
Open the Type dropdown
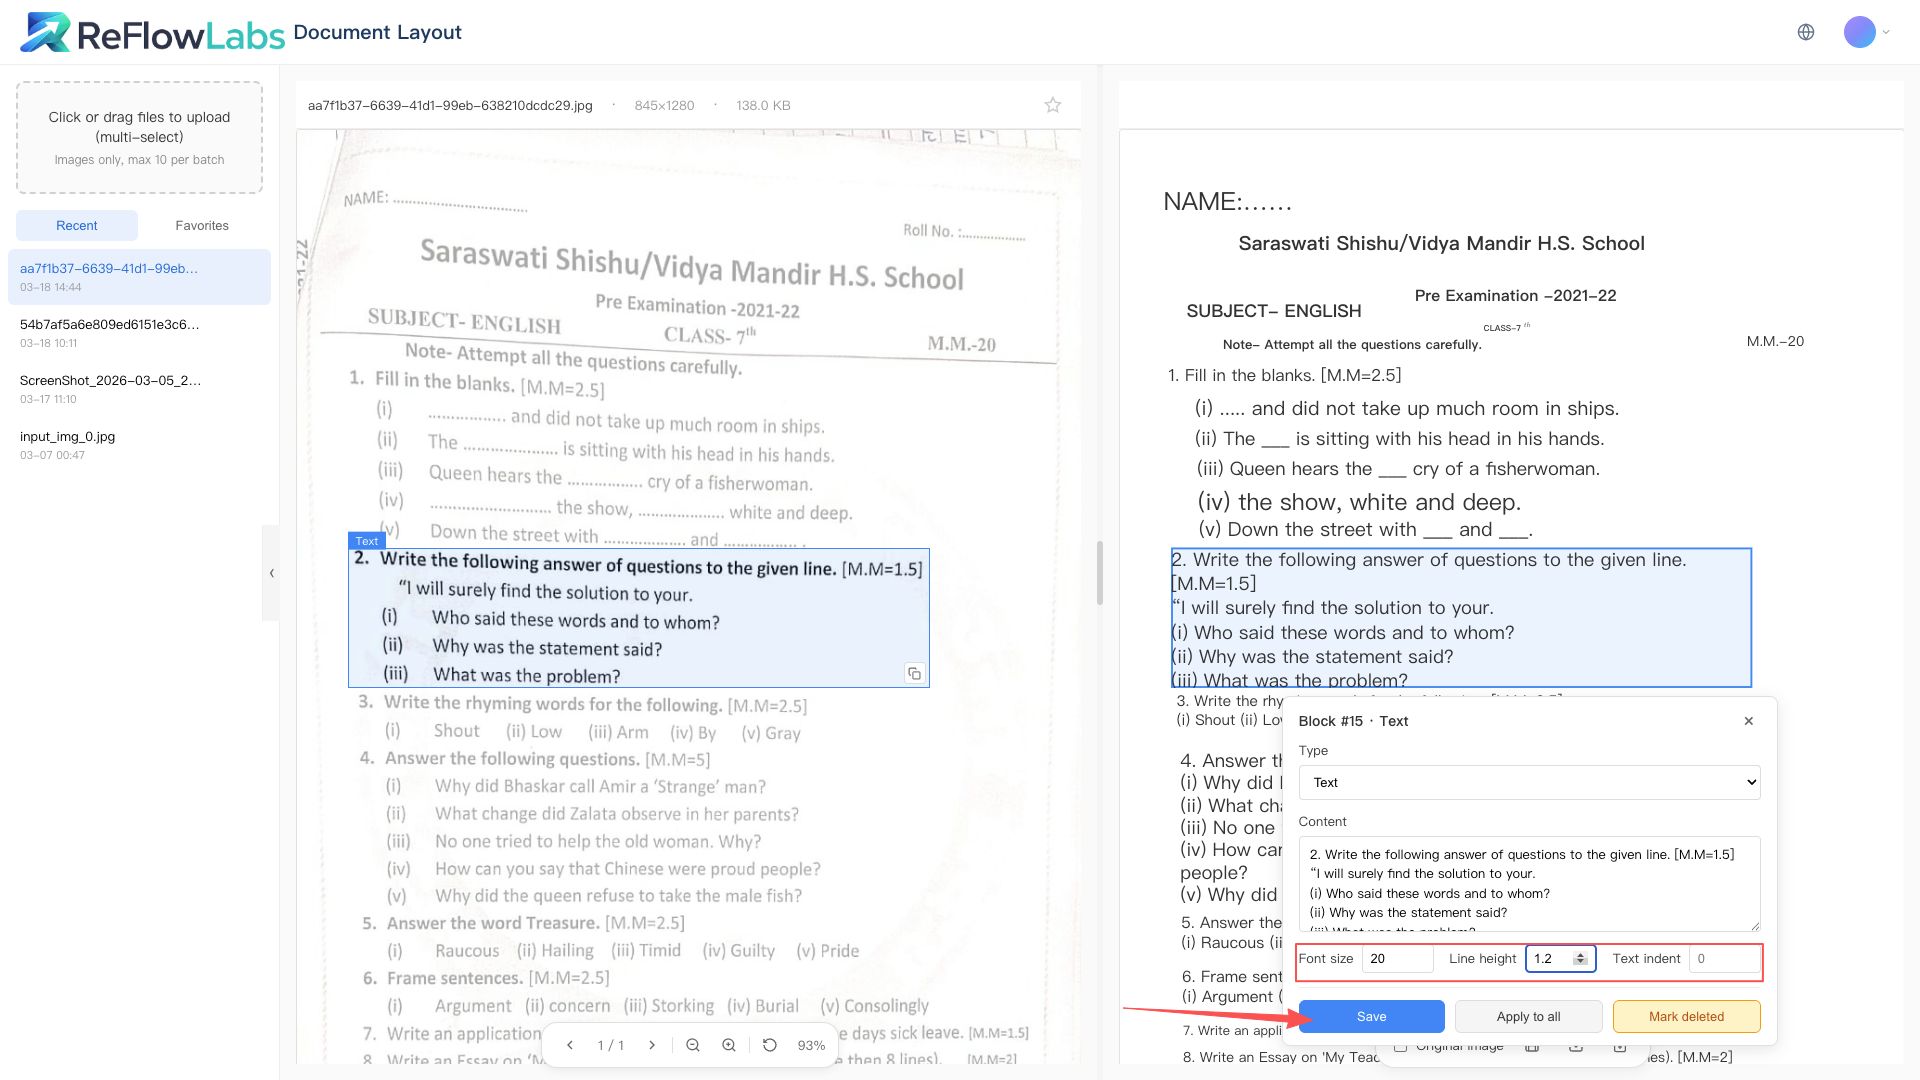coord(1529,782)
